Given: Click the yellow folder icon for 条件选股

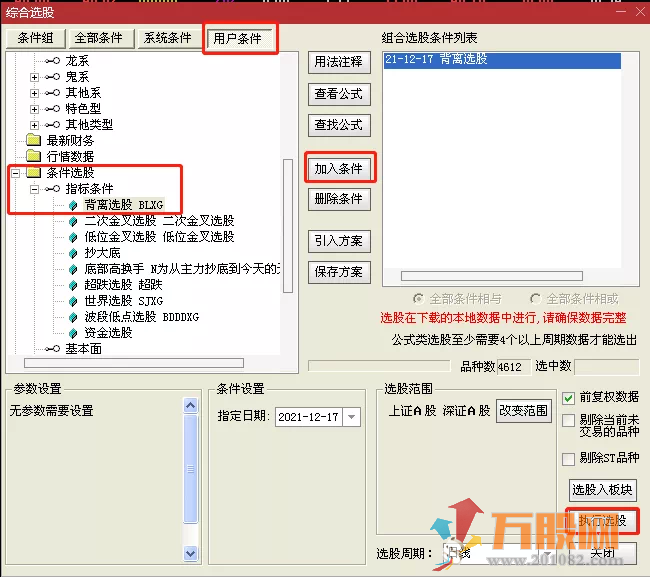Looking at the screenshot, I should click(34, 172).
